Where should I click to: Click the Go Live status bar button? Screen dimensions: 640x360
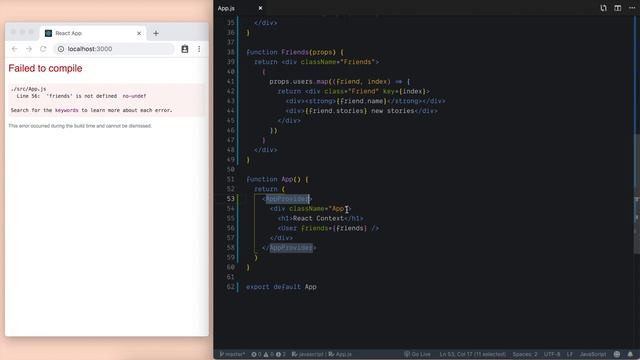coord(417,354)
